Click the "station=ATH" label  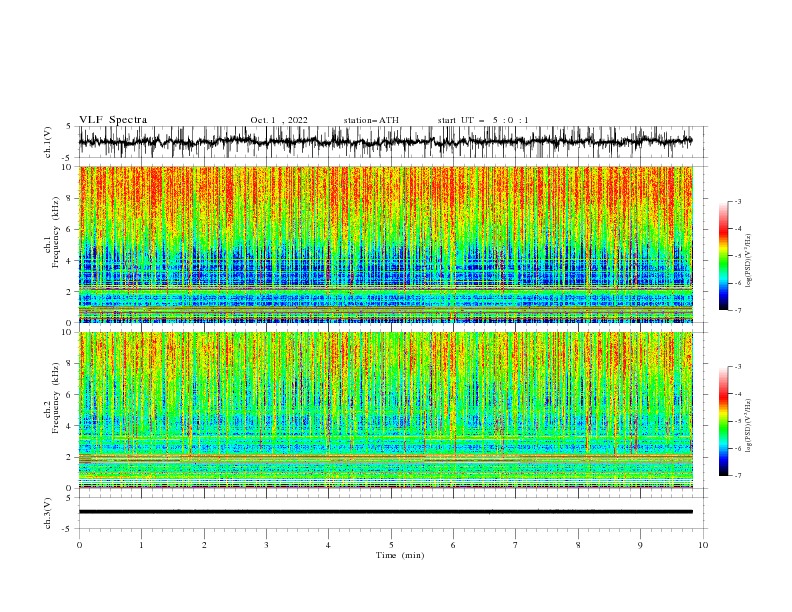click(371, 120)
